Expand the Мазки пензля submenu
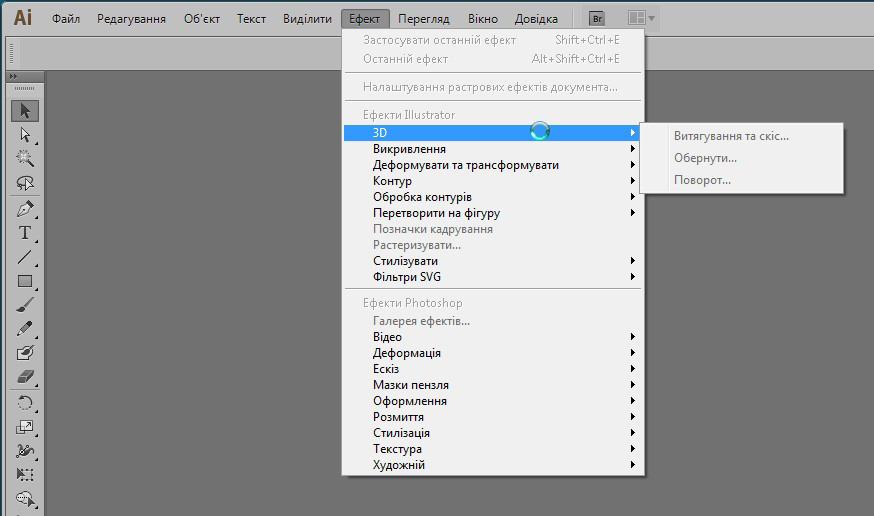The image size is (874, 516). point(493,385)
